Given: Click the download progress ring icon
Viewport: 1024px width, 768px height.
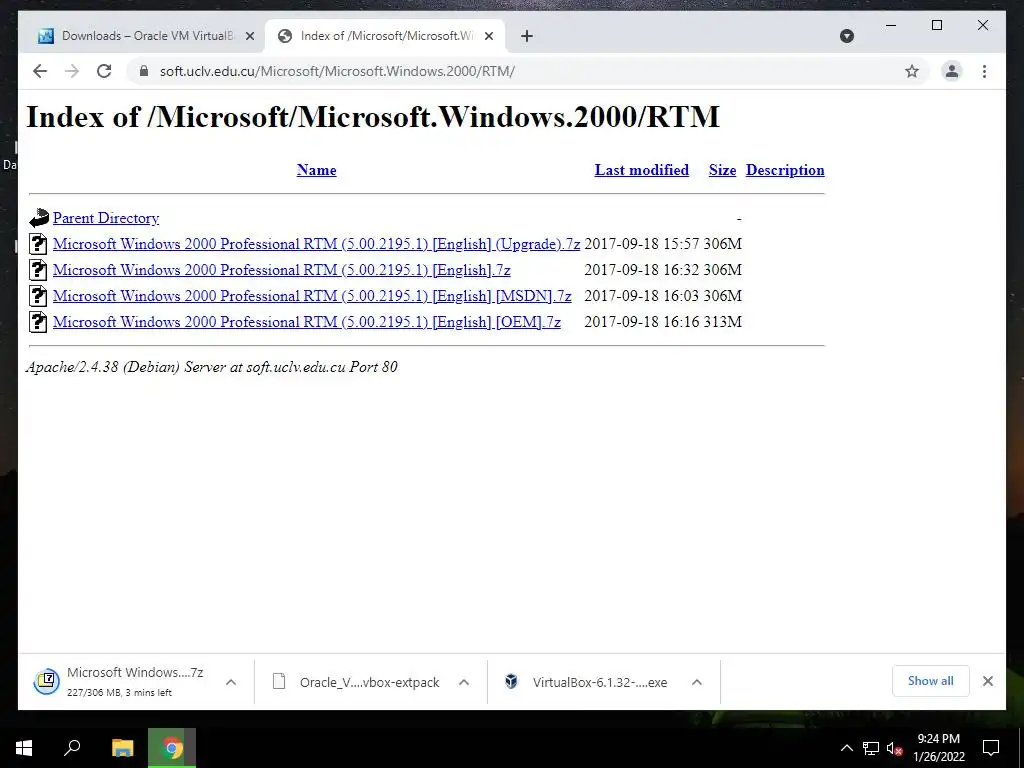Looking at the screenshot, I should 46,682.
